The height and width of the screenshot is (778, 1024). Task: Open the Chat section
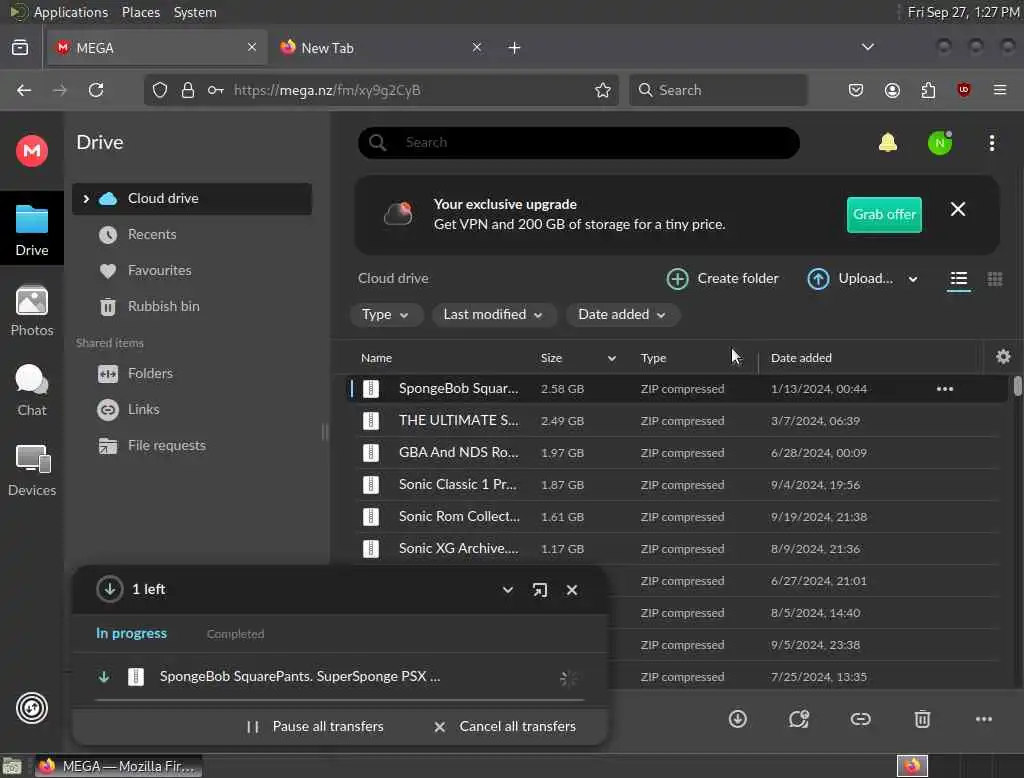click(x=31, y=391)
